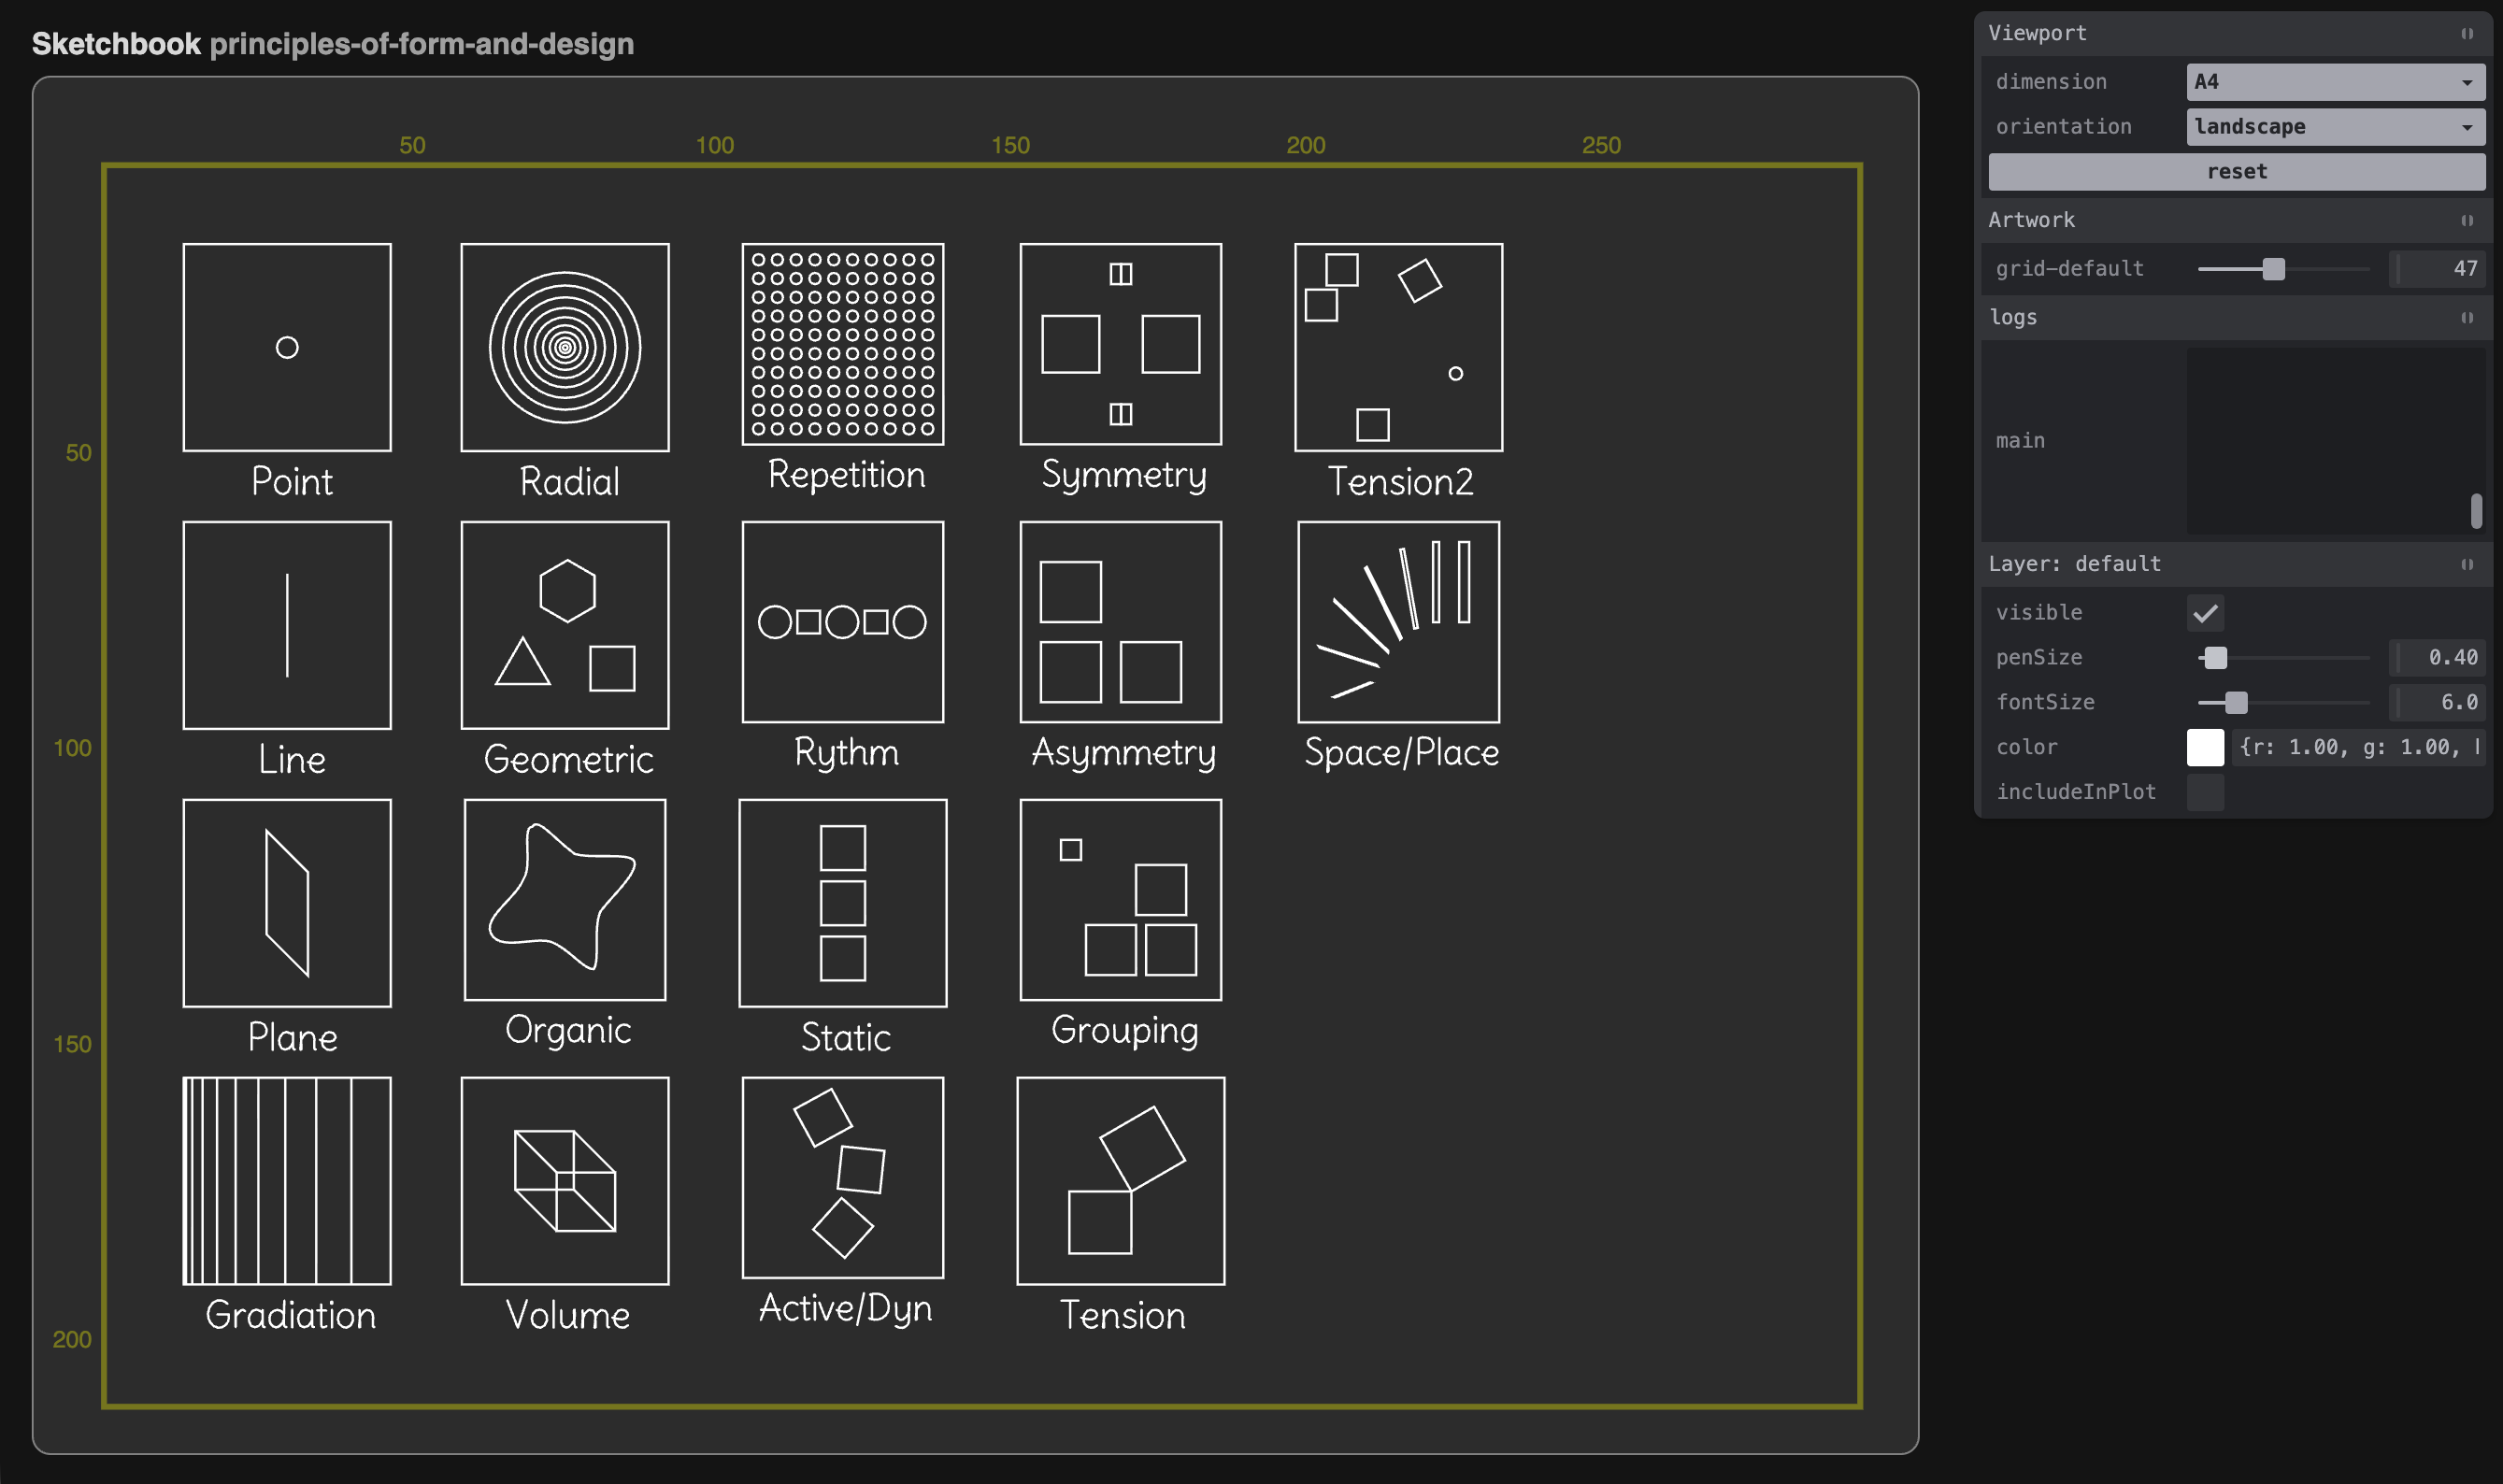Click the Geometric shapes icon
2503x1484 pixels.
pos(565,625)
